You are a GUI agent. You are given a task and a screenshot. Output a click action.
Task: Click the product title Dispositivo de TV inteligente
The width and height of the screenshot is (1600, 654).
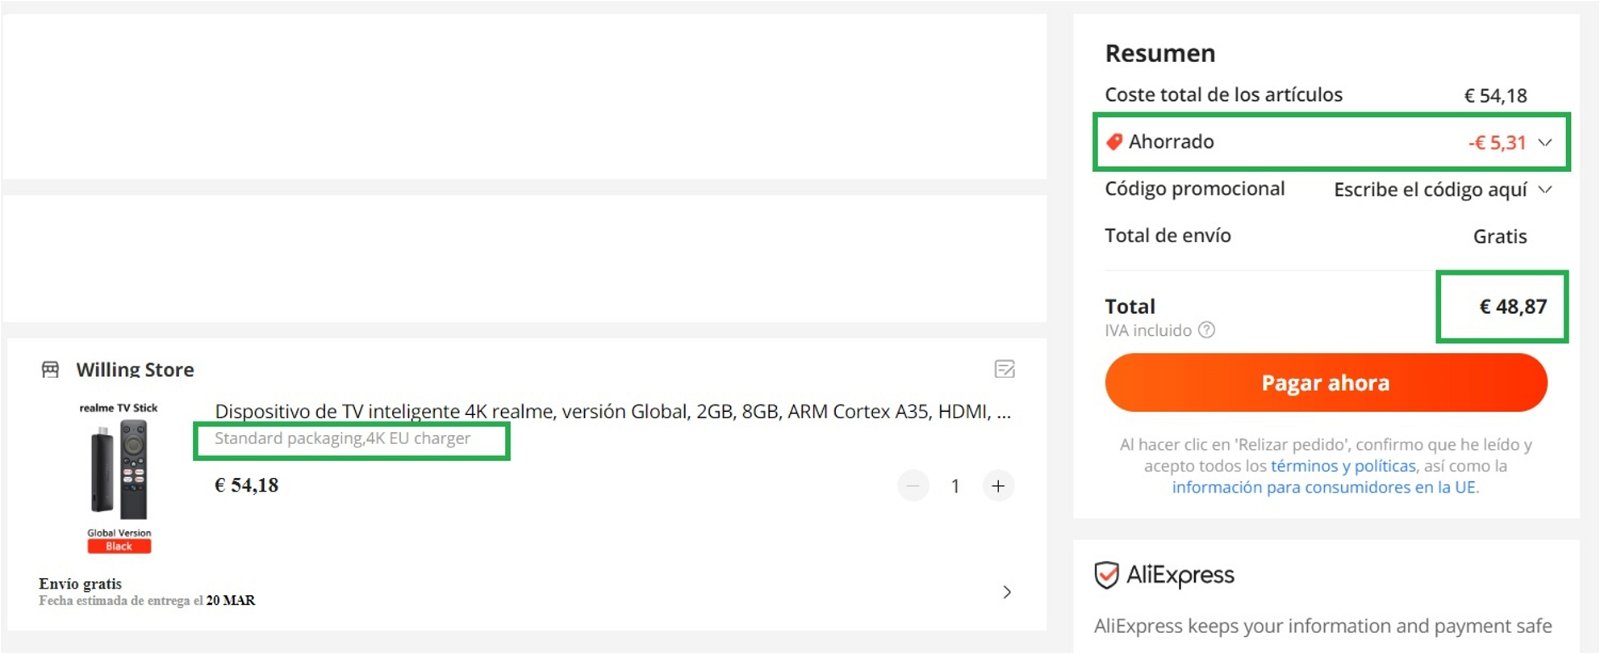point(613,411)
